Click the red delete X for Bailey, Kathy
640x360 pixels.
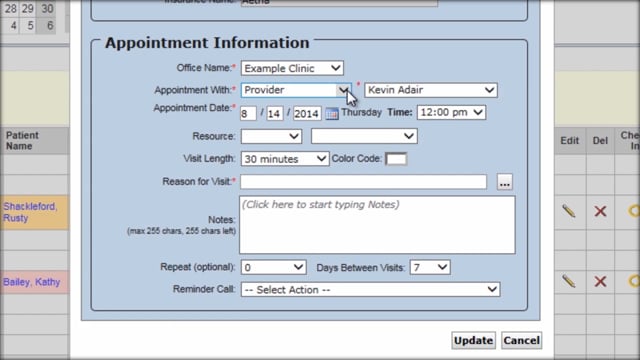(x=600, y=281)
